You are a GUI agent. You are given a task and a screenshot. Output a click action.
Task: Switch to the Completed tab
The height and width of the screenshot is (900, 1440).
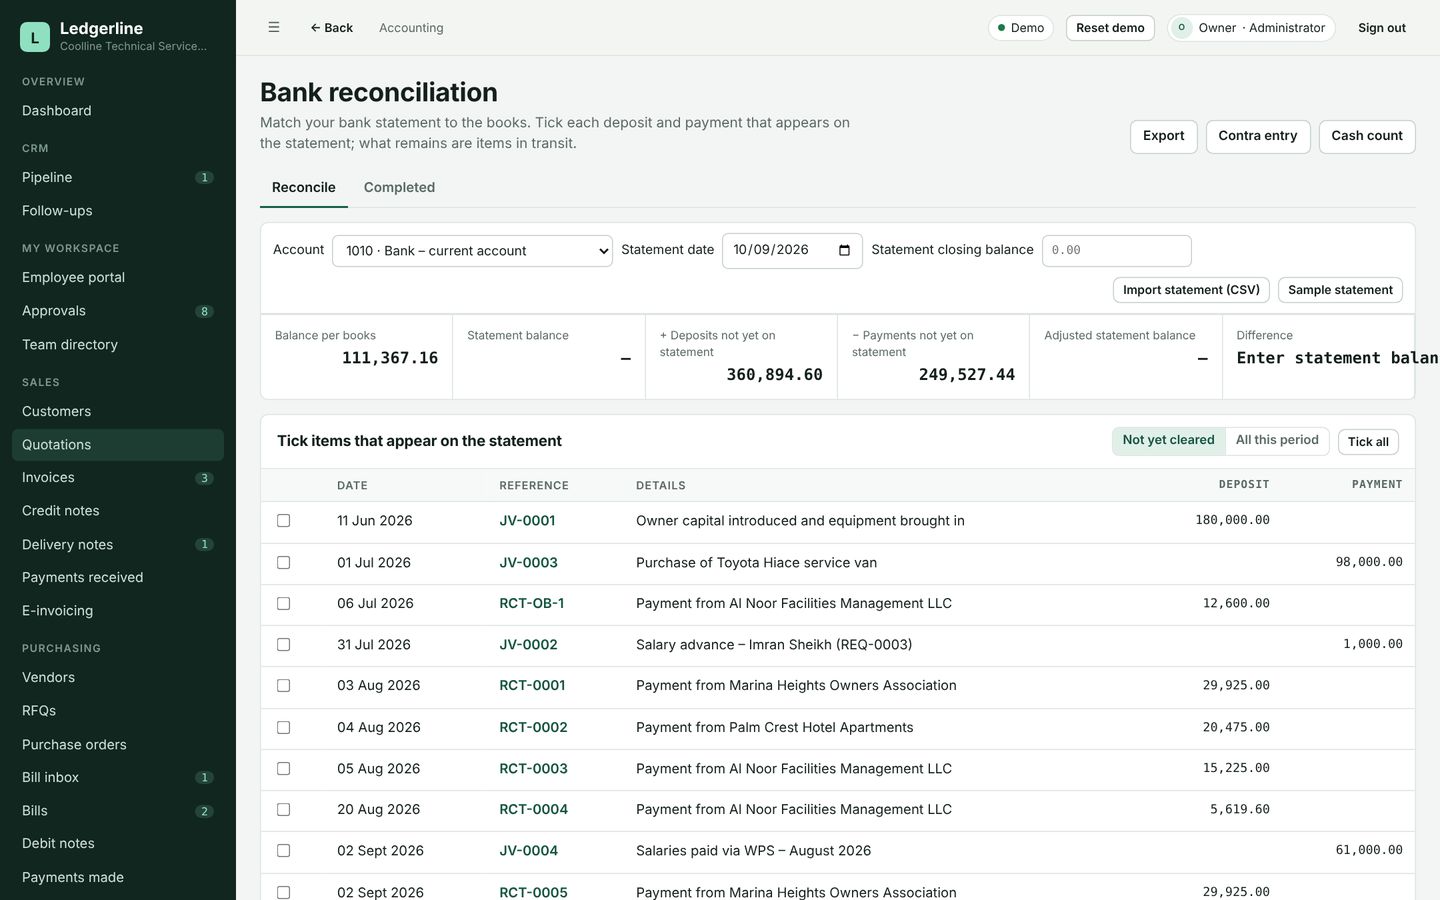399,187
